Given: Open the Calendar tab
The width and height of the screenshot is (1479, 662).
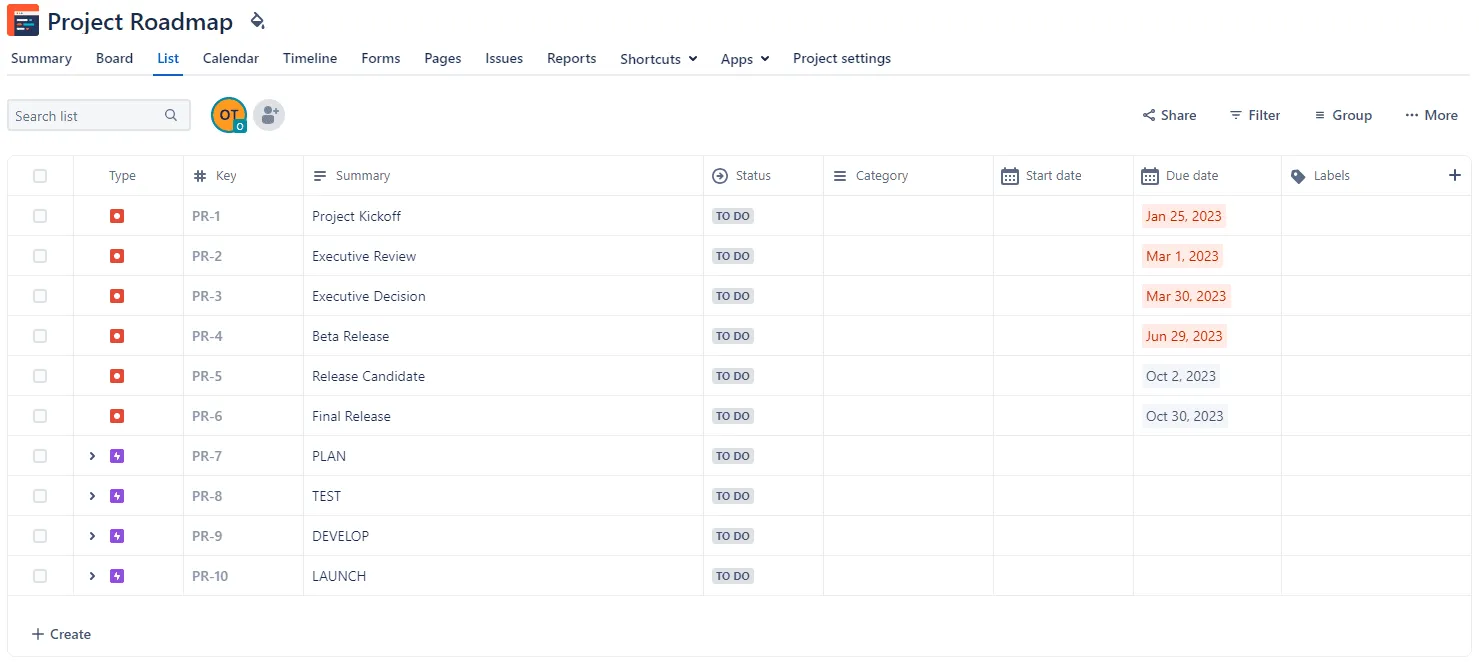Looking at the screenshot, I should tap(231, 58).
